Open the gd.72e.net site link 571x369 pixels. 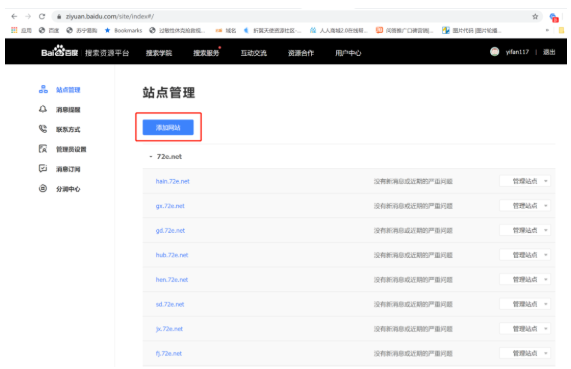point(170,230)
